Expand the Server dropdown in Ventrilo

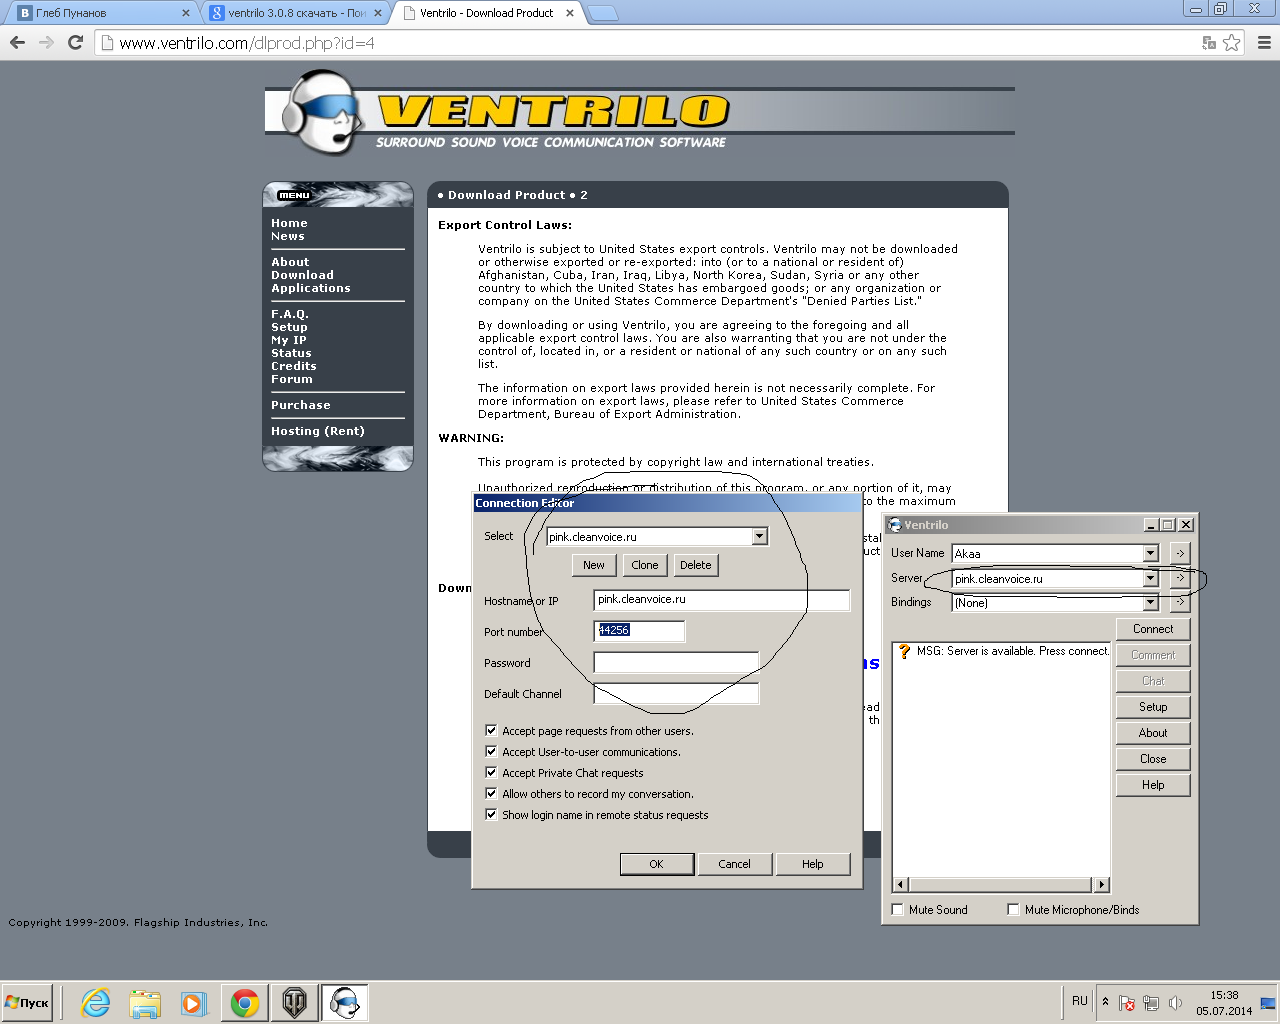point(1150,578)
